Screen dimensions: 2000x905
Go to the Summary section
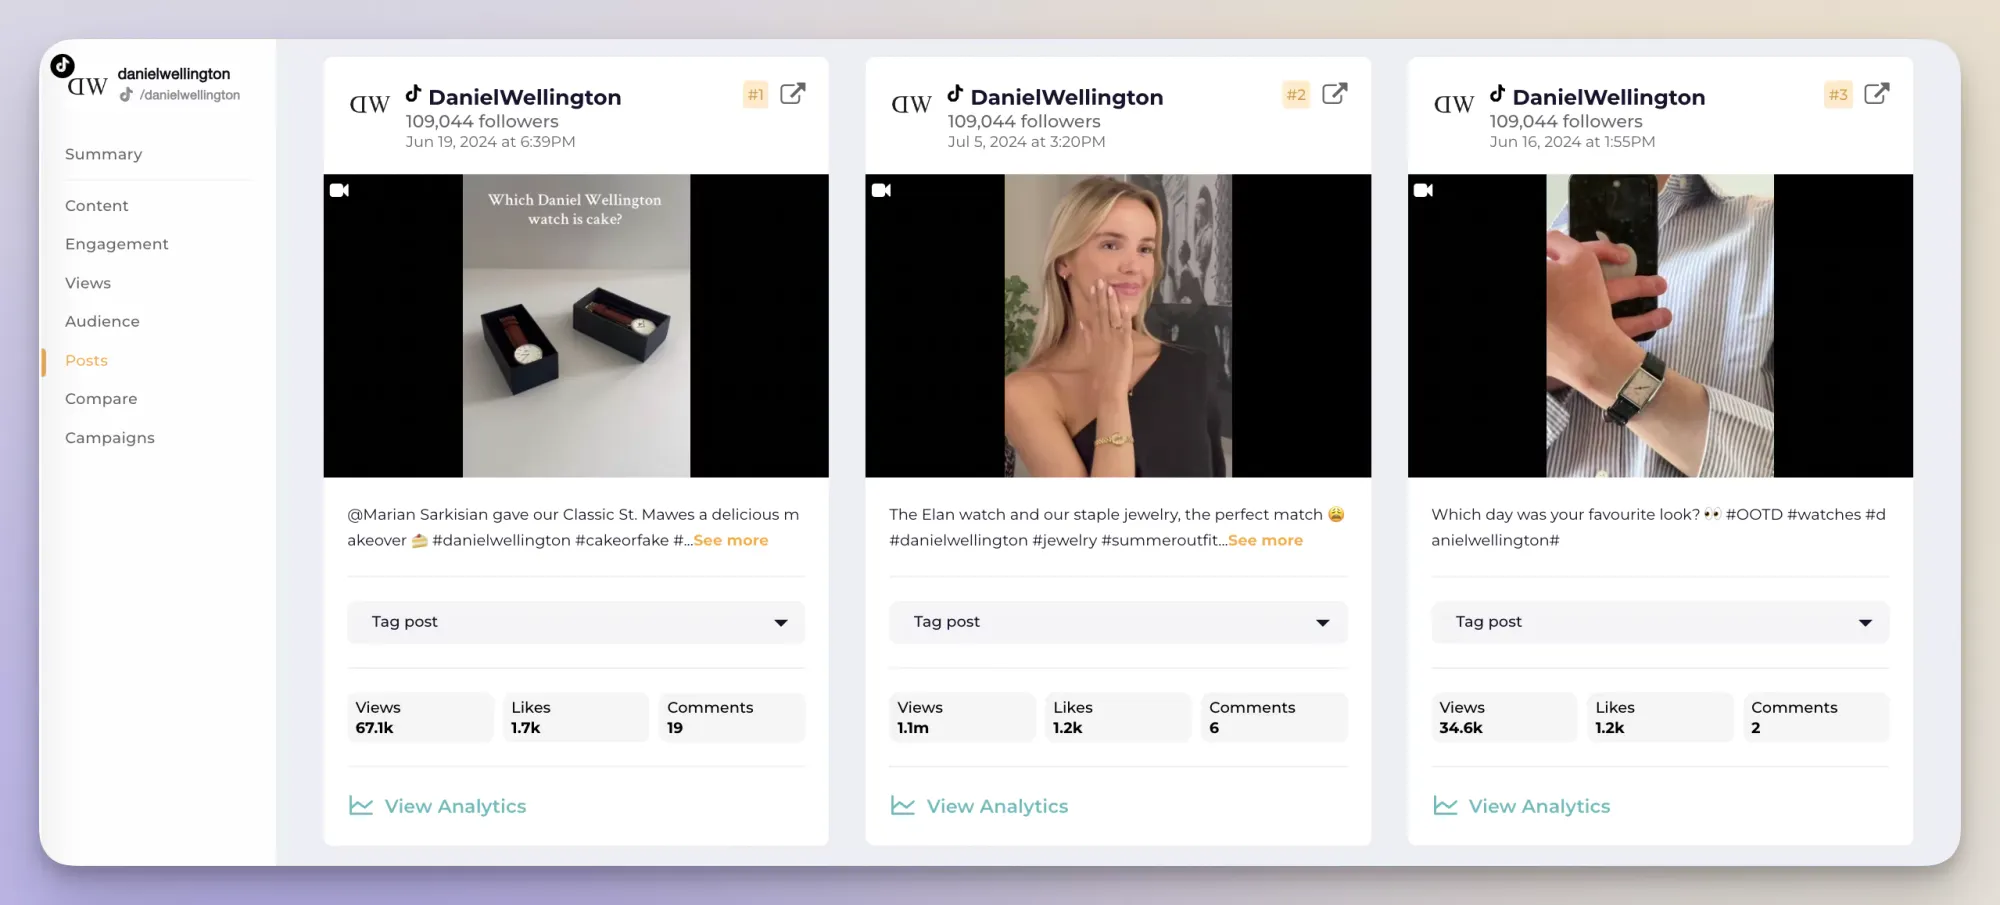pos(104,154)
